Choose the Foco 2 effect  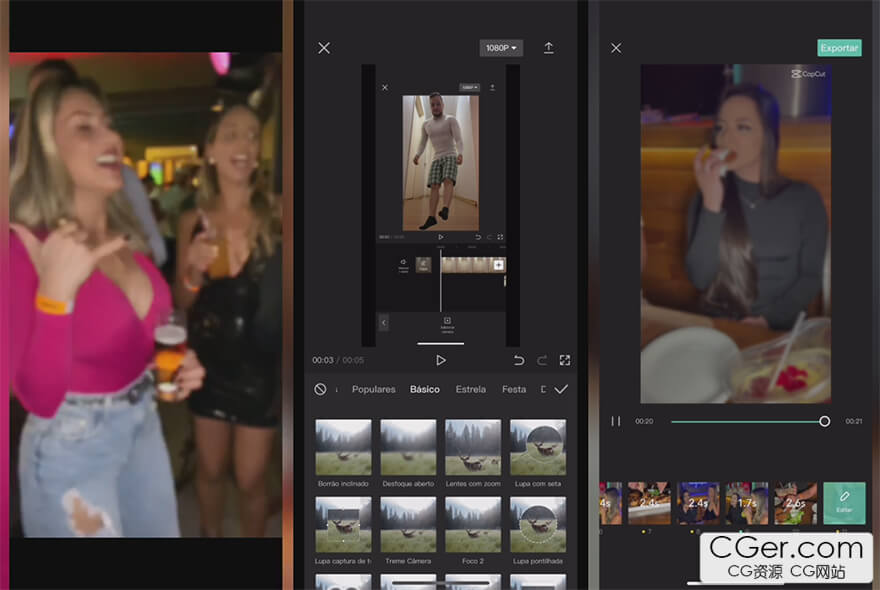point(473,525)
